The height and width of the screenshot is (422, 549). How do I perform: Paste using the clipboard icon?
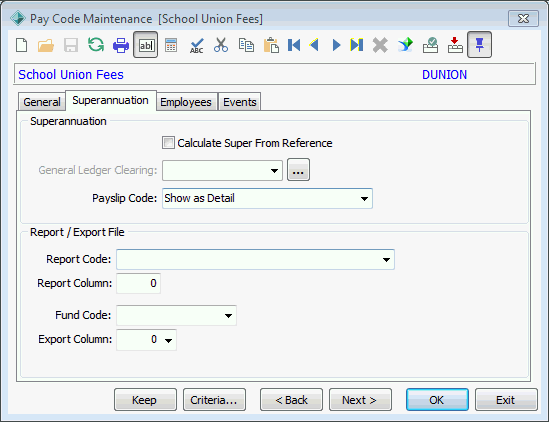pyautogui.click(x=271, y=45)
